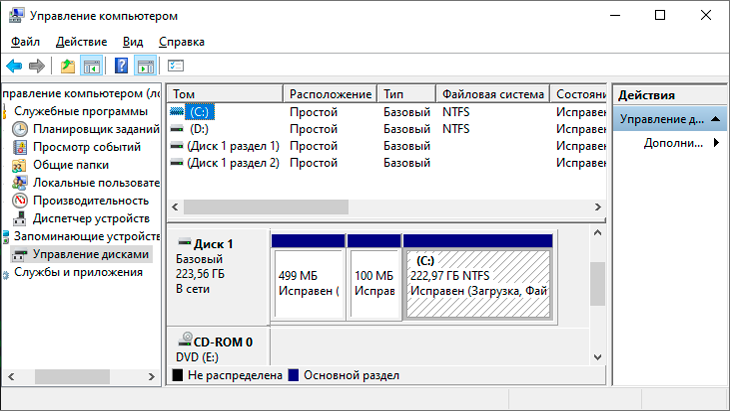
Task: Sort by the Расположение column header
Action: [330, 94]
